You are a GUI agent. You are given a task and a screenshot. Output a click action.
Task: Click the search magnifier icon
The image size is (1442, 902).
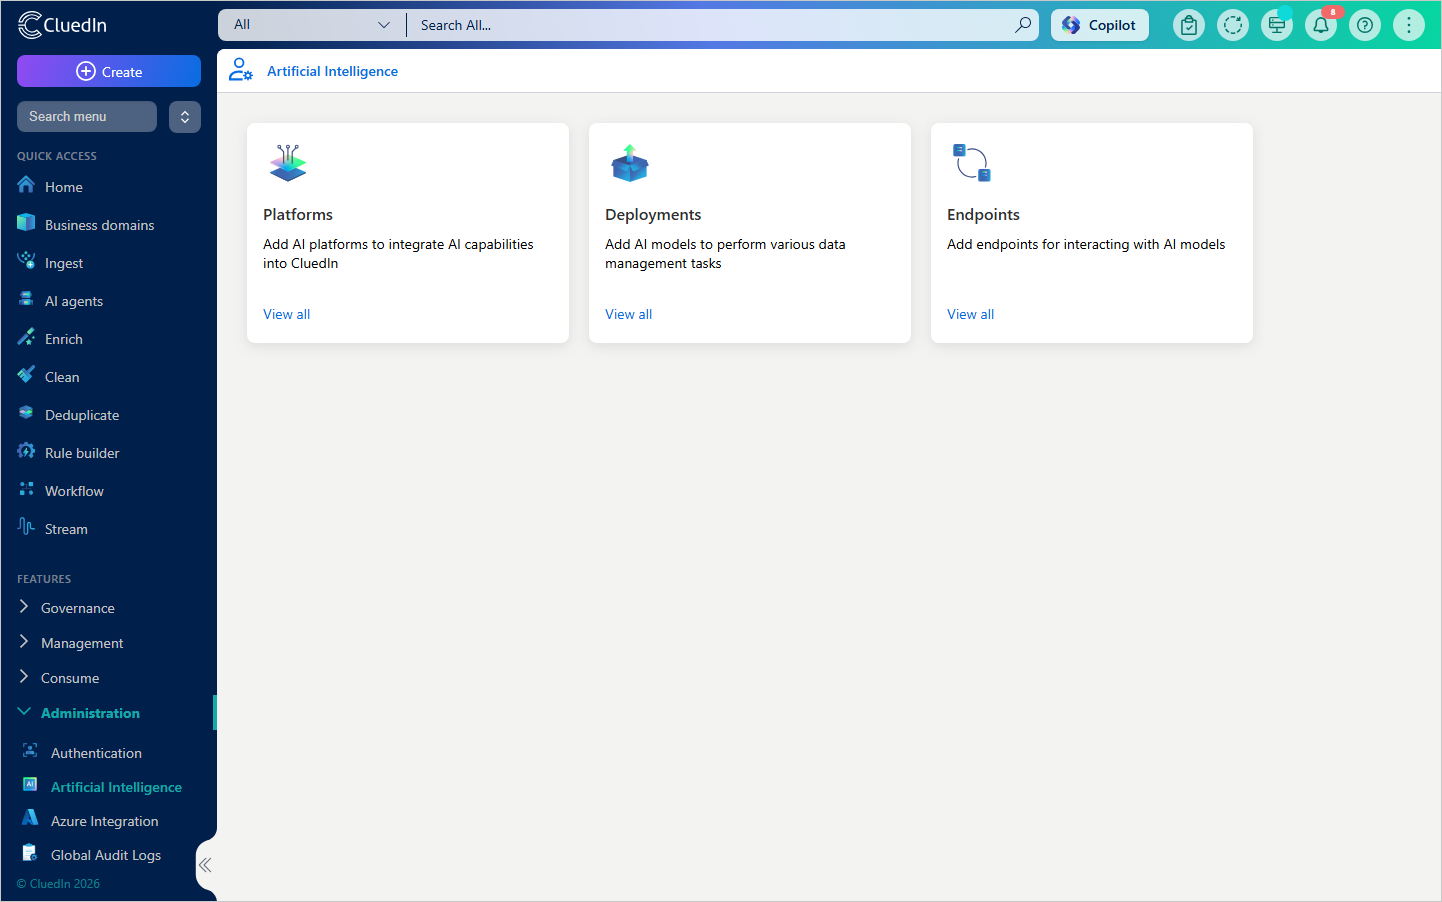click(x=1023, y=25)
